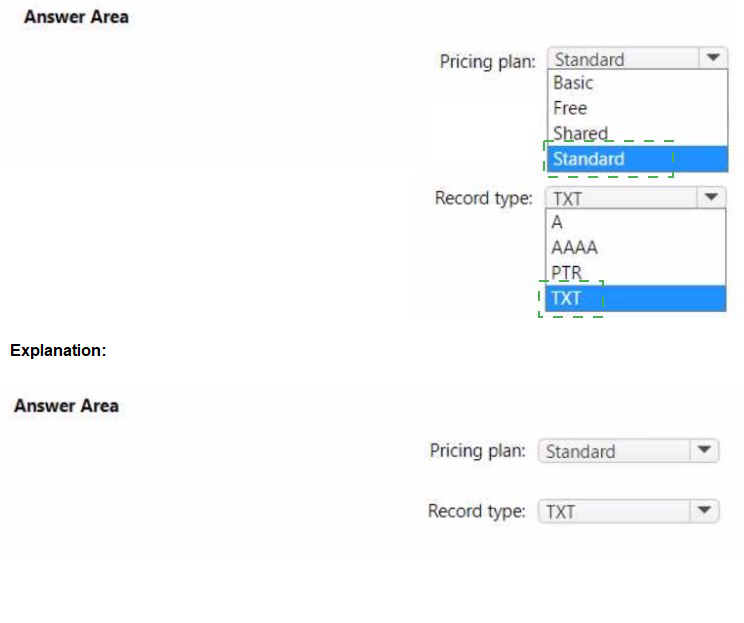Expand Record type dropdown arrow under Explanation
This screenshot has width=744, height=623.
[x=704, y=511]
